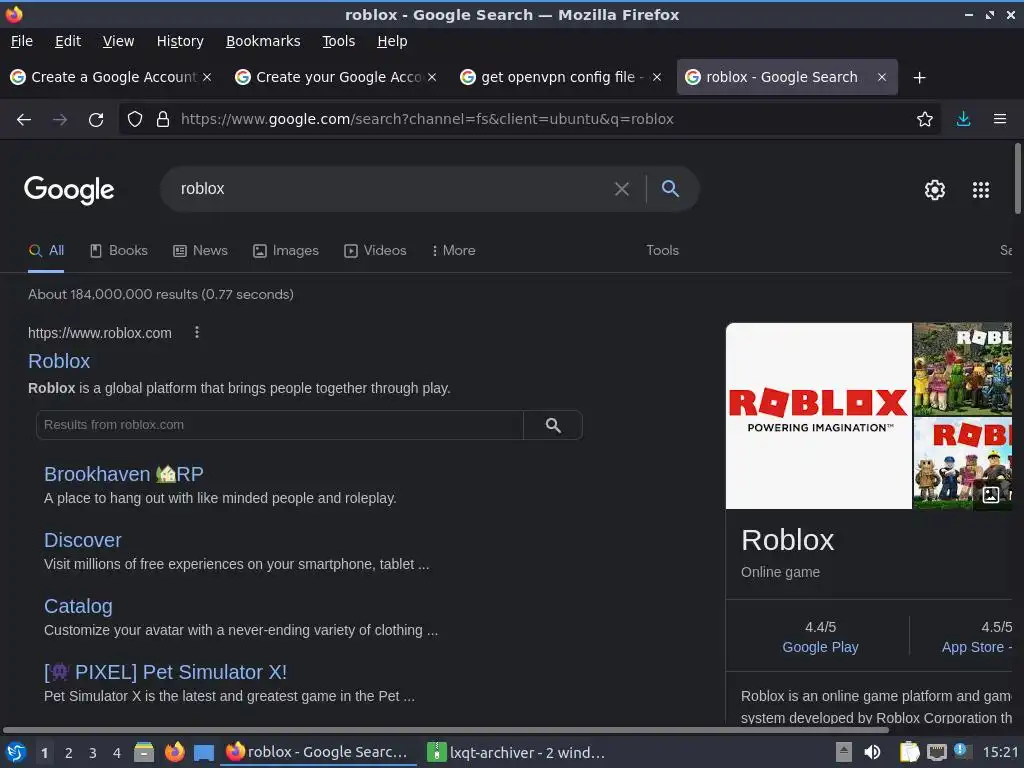1024x768 pixels.
Task: Open the Google Play rating link
Action: pyautogui.click(x=820, y=647)
